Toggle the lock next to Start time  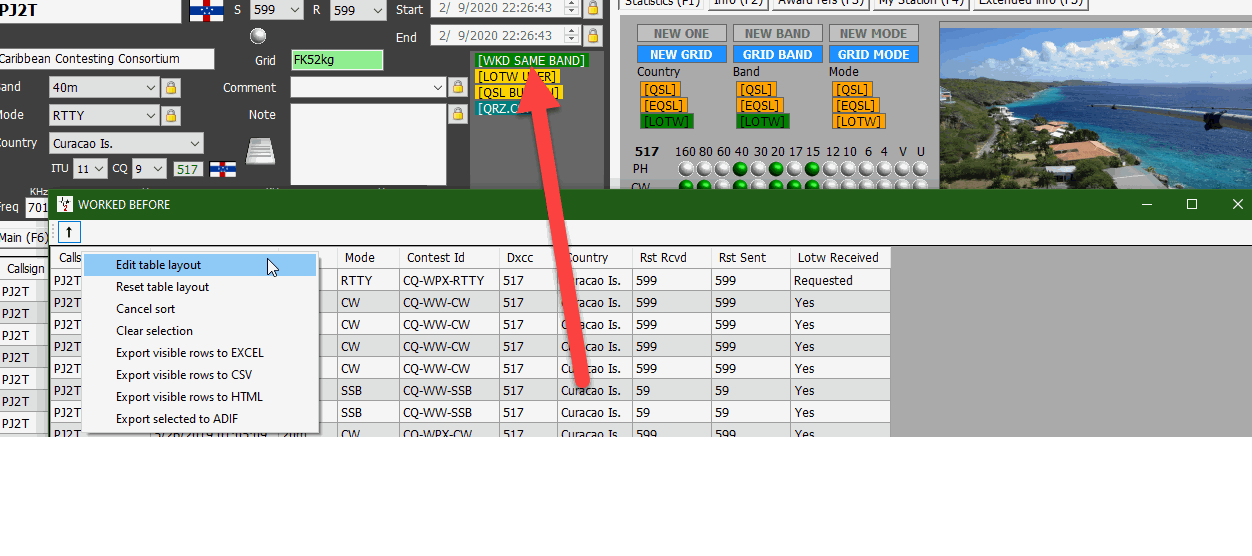coord(593,8)
